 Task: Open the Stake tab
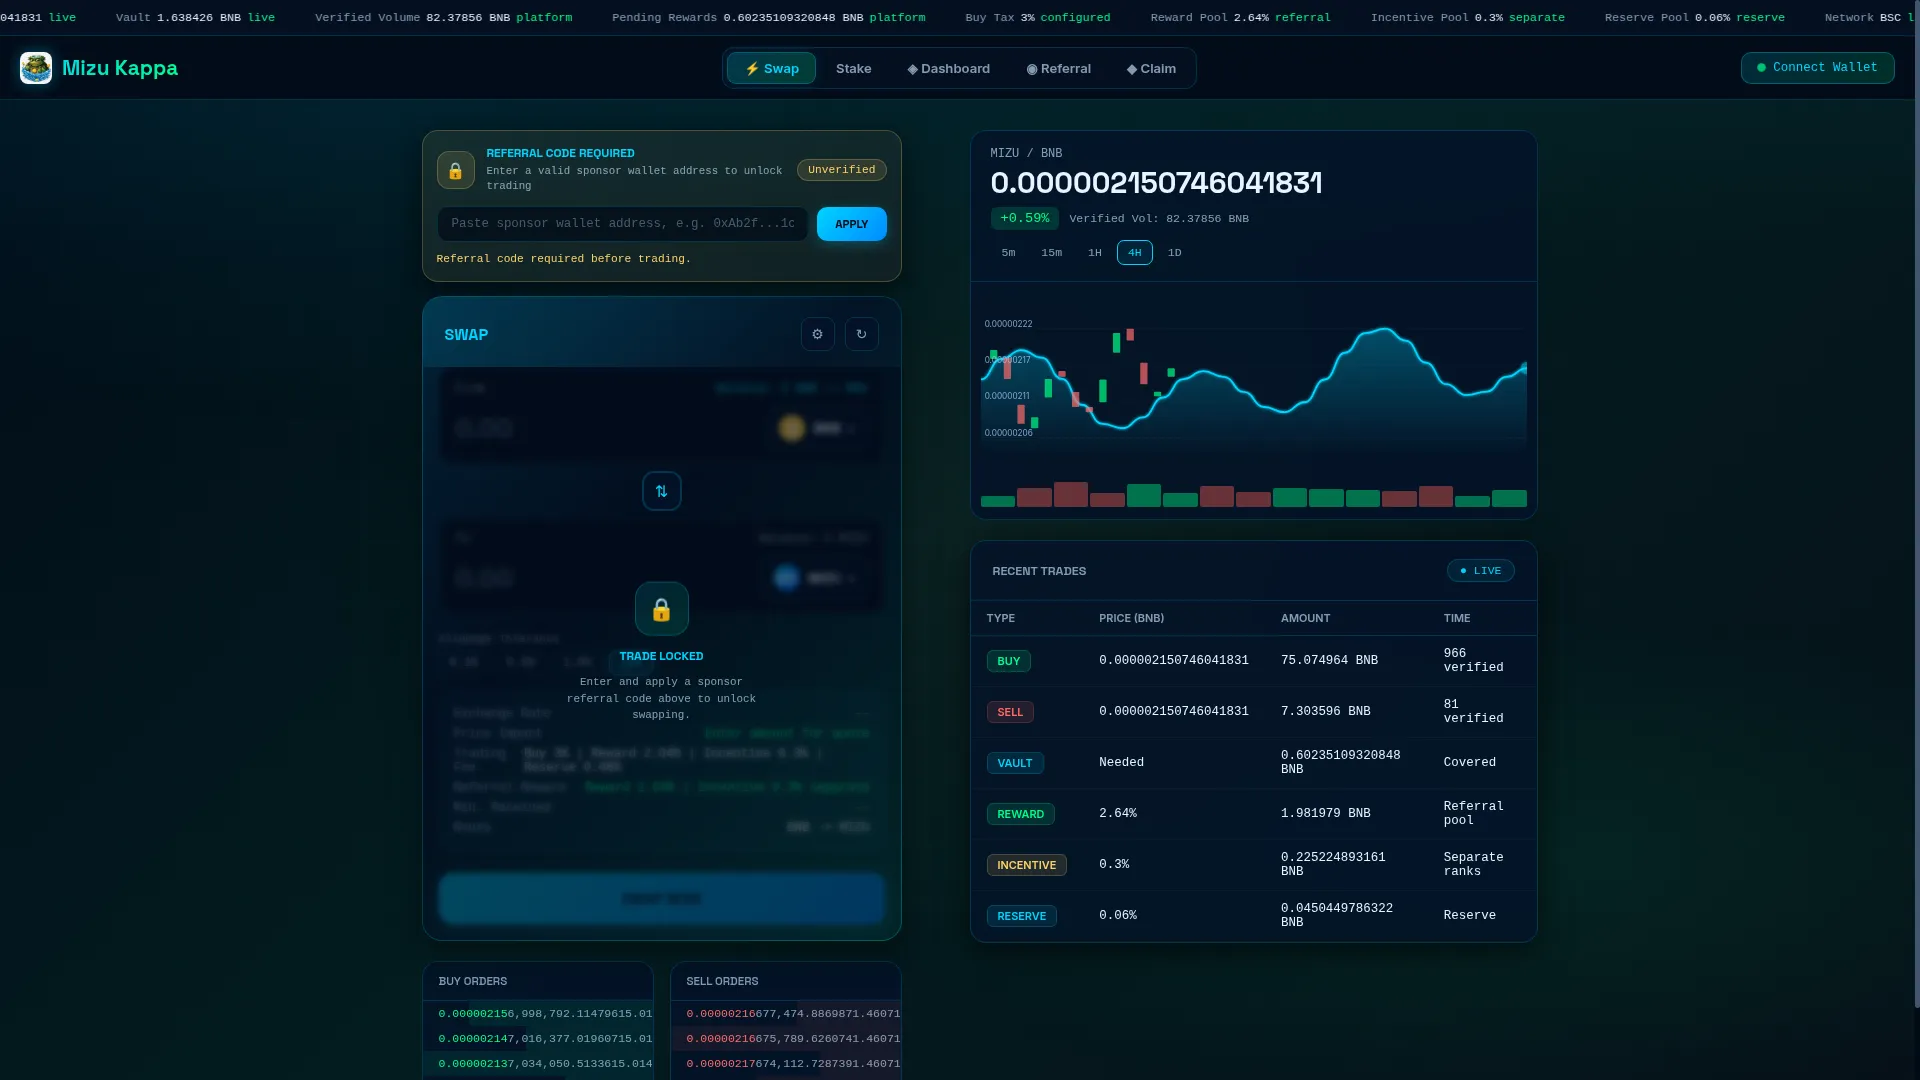[854, 68]
